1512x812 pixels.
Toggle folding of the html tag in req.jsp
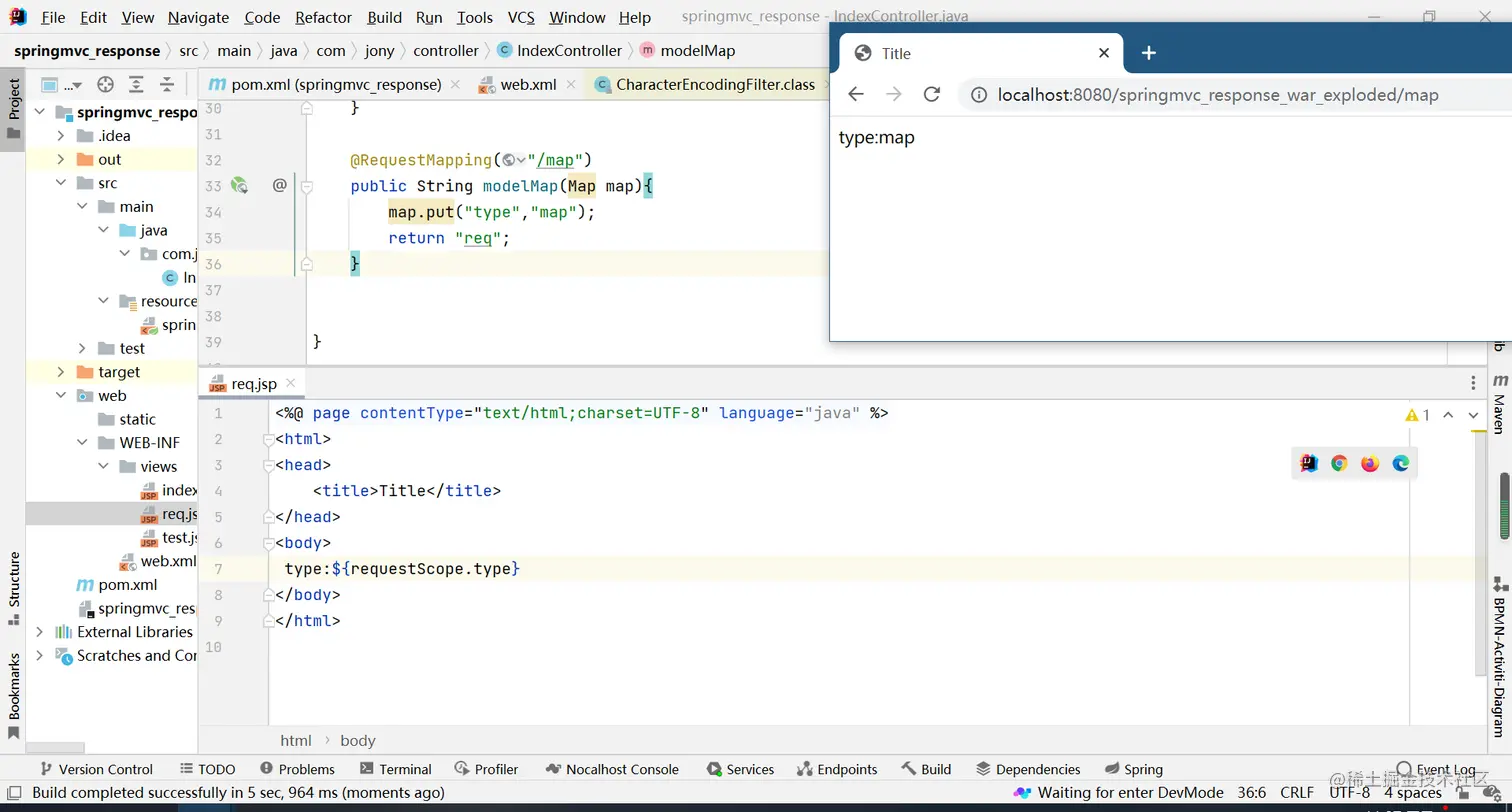[268, 439]
